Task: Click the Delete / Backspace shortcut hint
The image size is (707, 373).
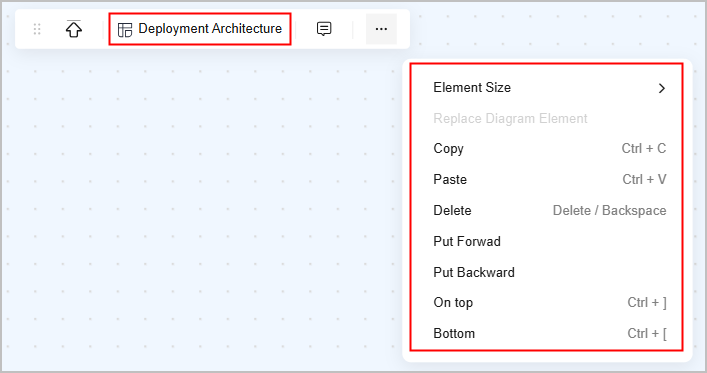Action: coord(610,211)
